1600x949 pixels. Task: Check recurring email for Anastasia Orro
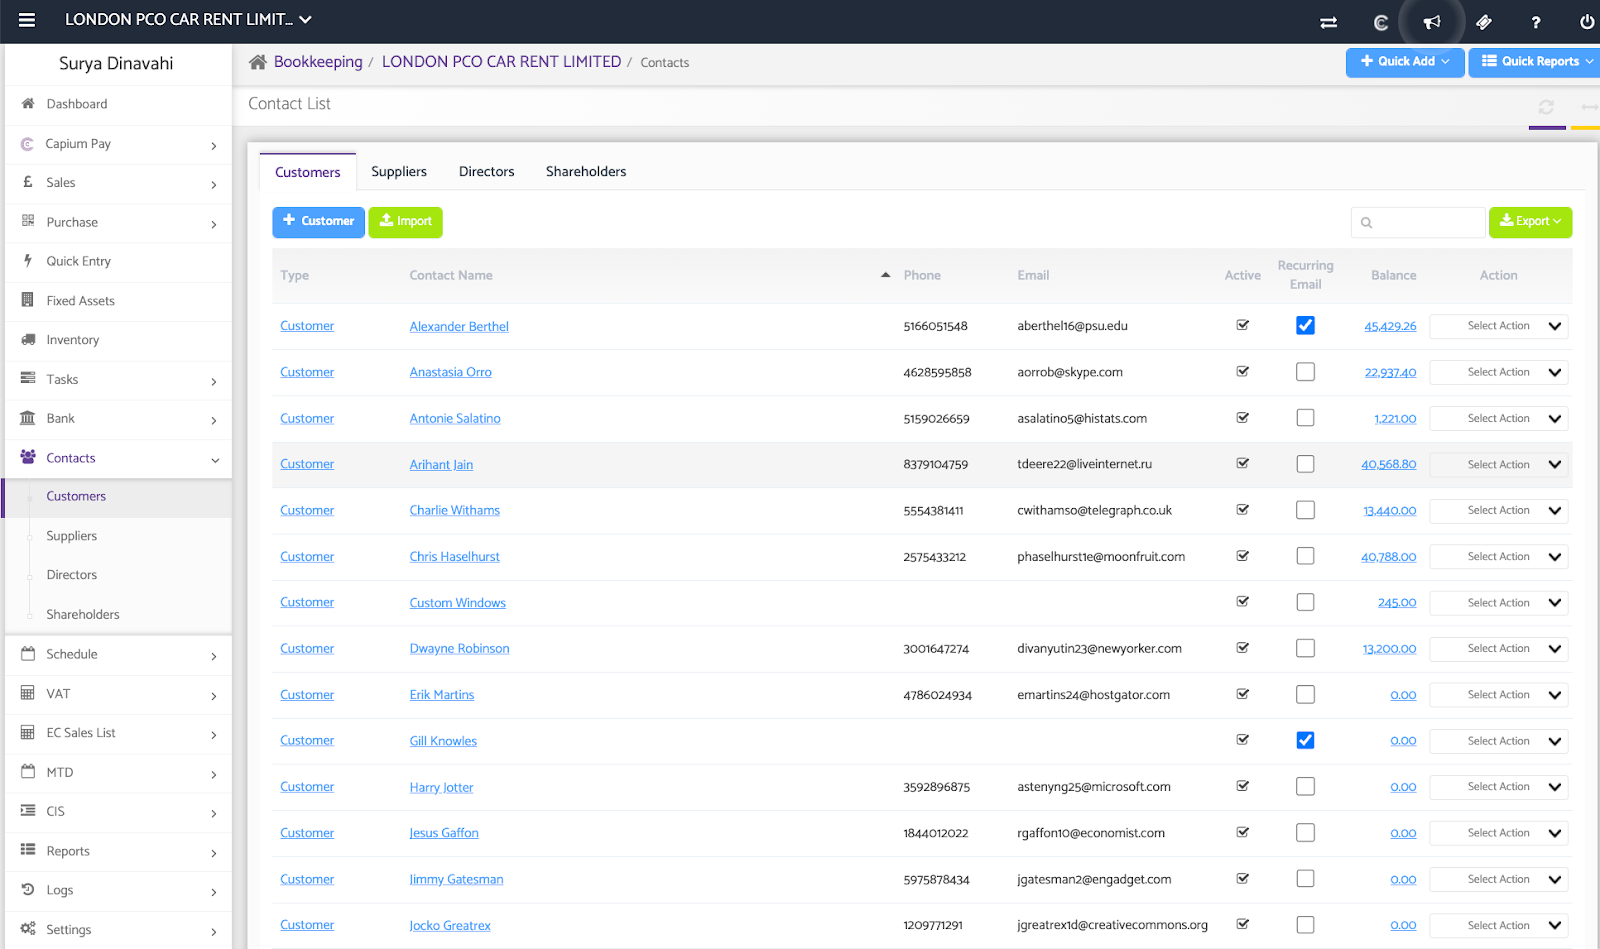tap(1305, 372)
